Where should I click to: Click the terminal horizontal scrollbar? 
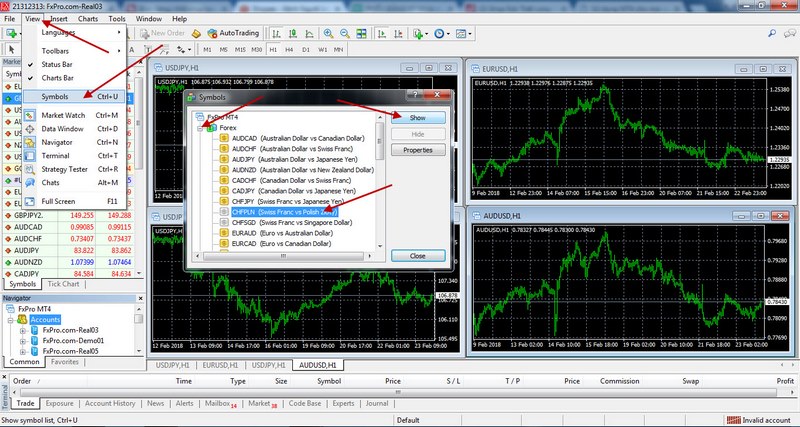[398, 392]
